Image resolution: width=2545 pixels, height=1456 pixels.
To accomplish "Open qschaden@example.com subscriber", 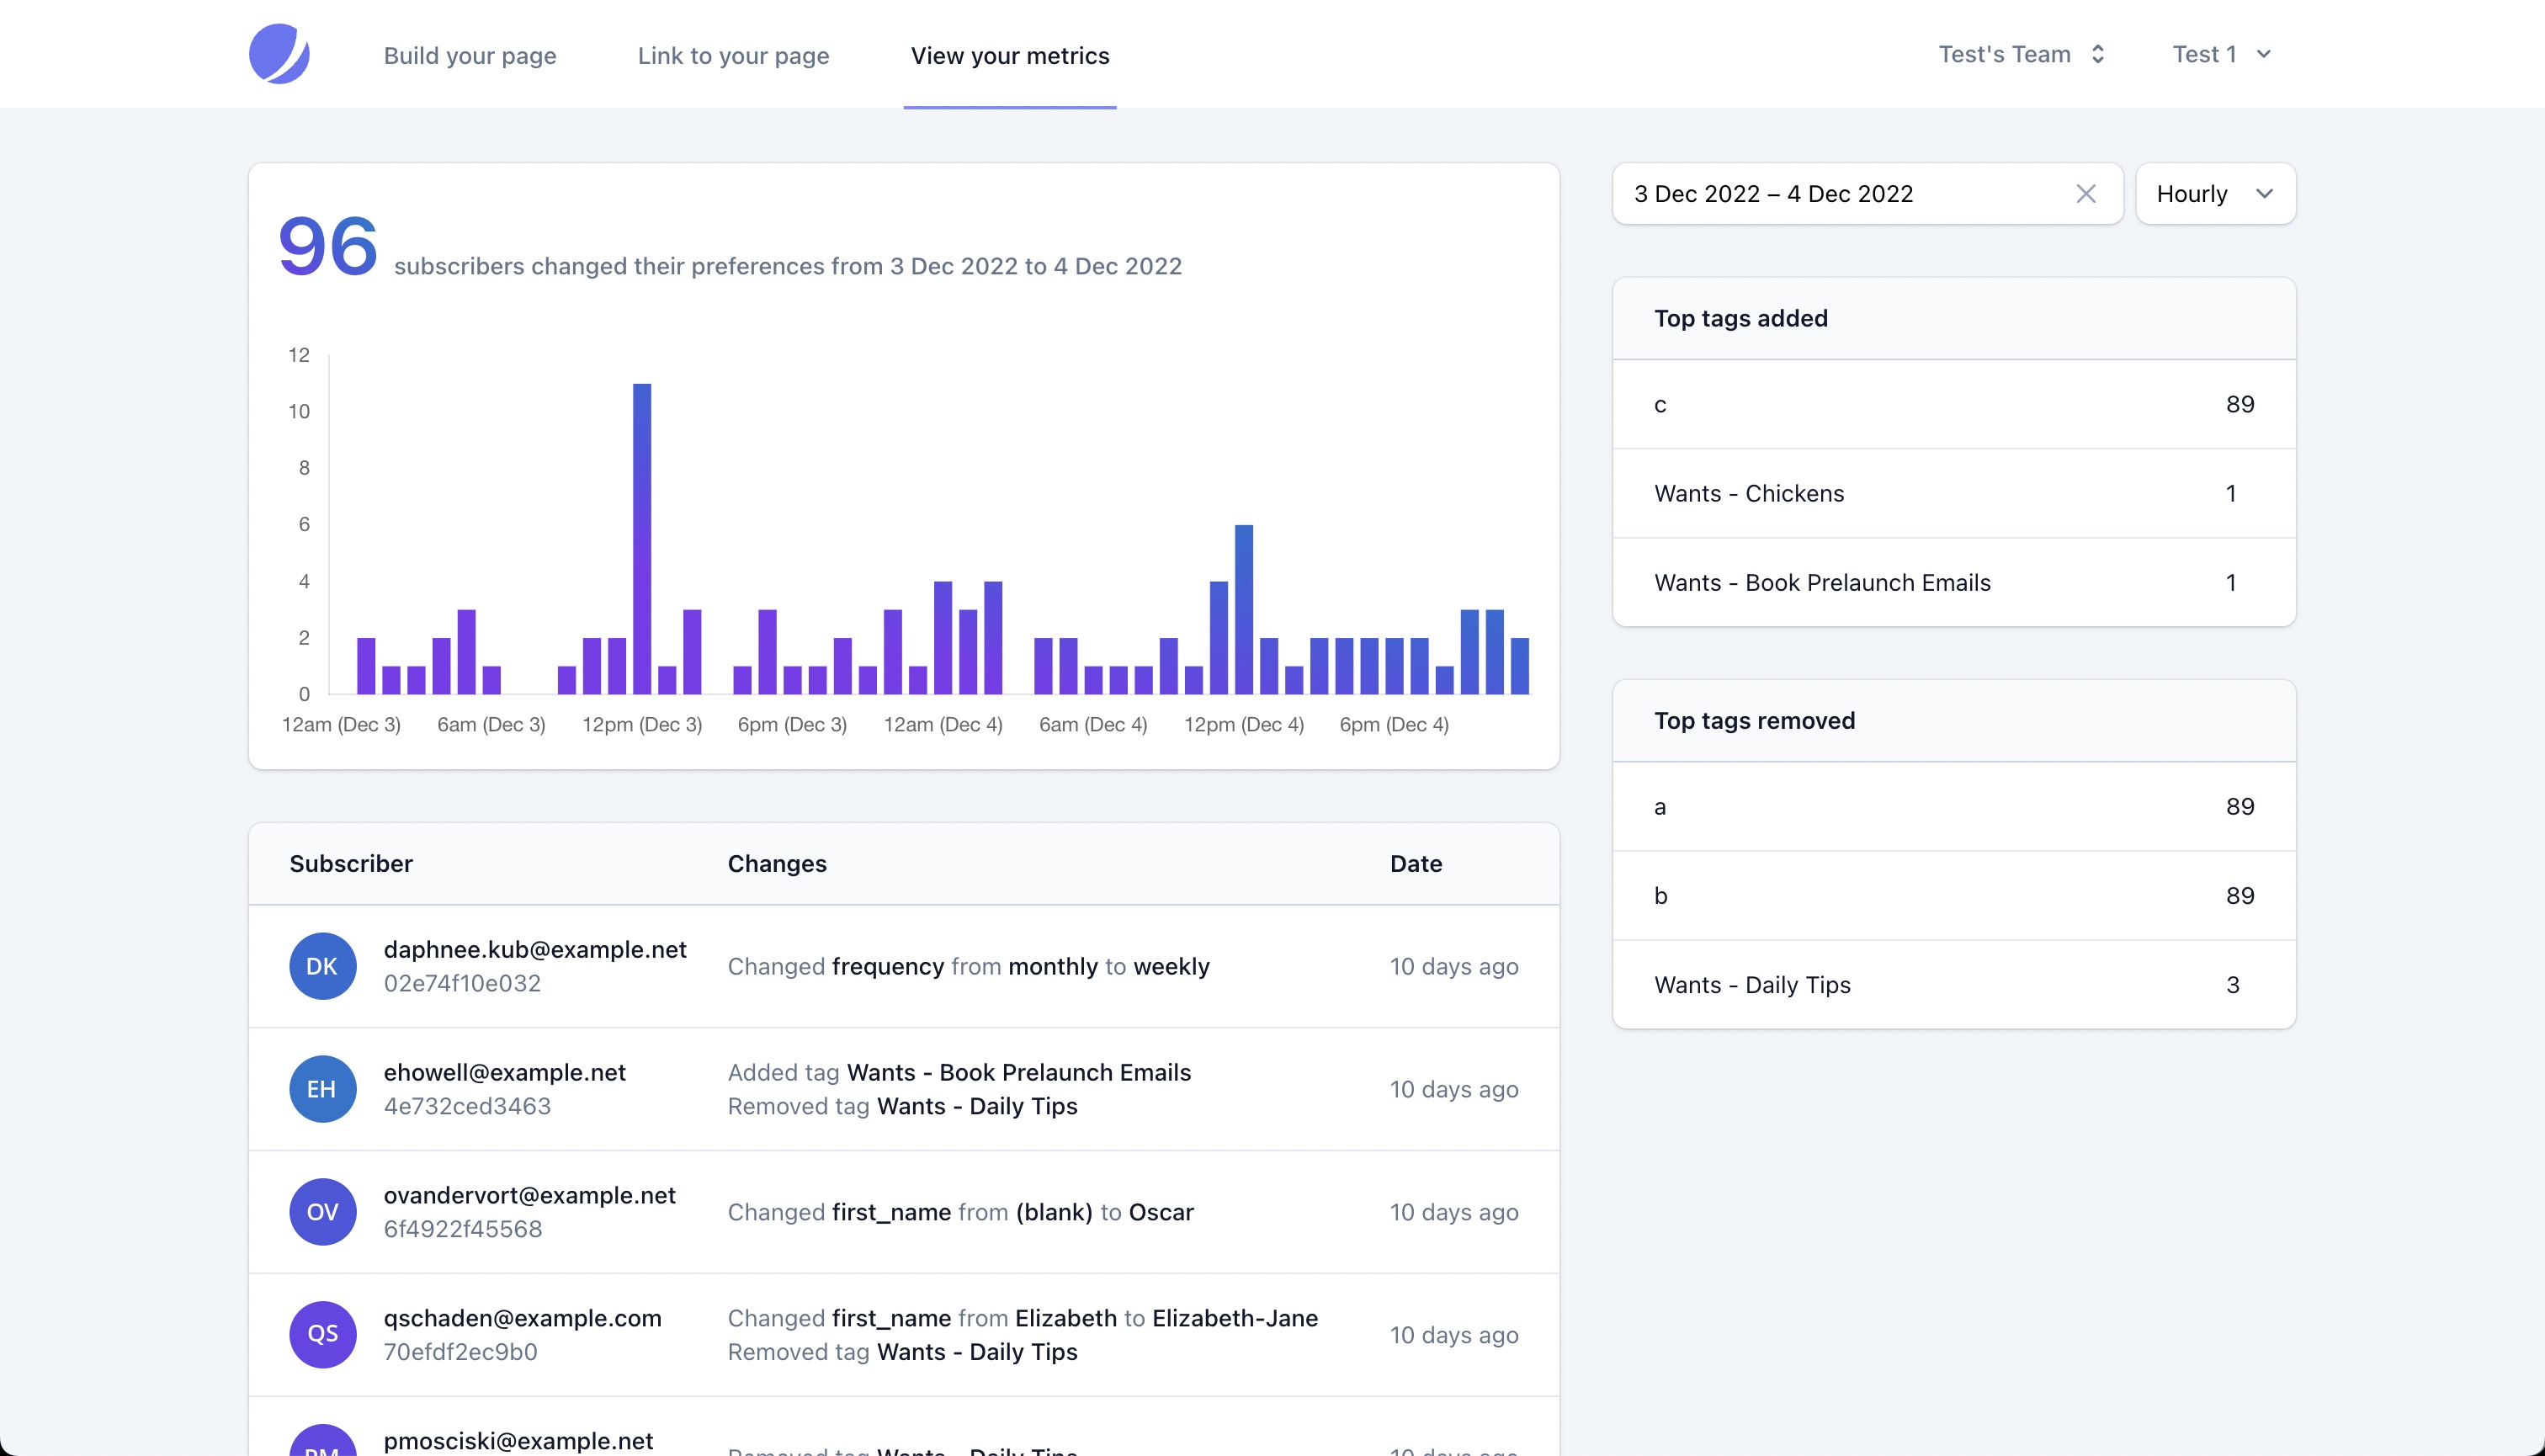I will (522, 1318).
